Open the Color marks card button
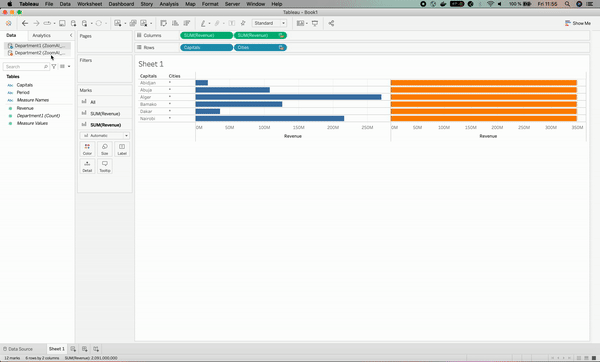This screenshot has width=600, height=362. coord(87,149)
